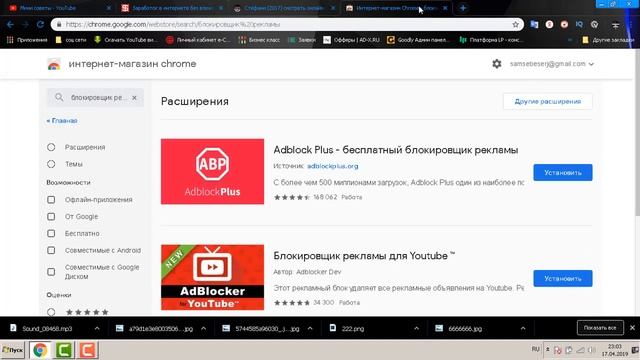This screenshot has height=360, width=640.
Task: Click the IQ extension icon in toolbar
Action: (579, 24)
